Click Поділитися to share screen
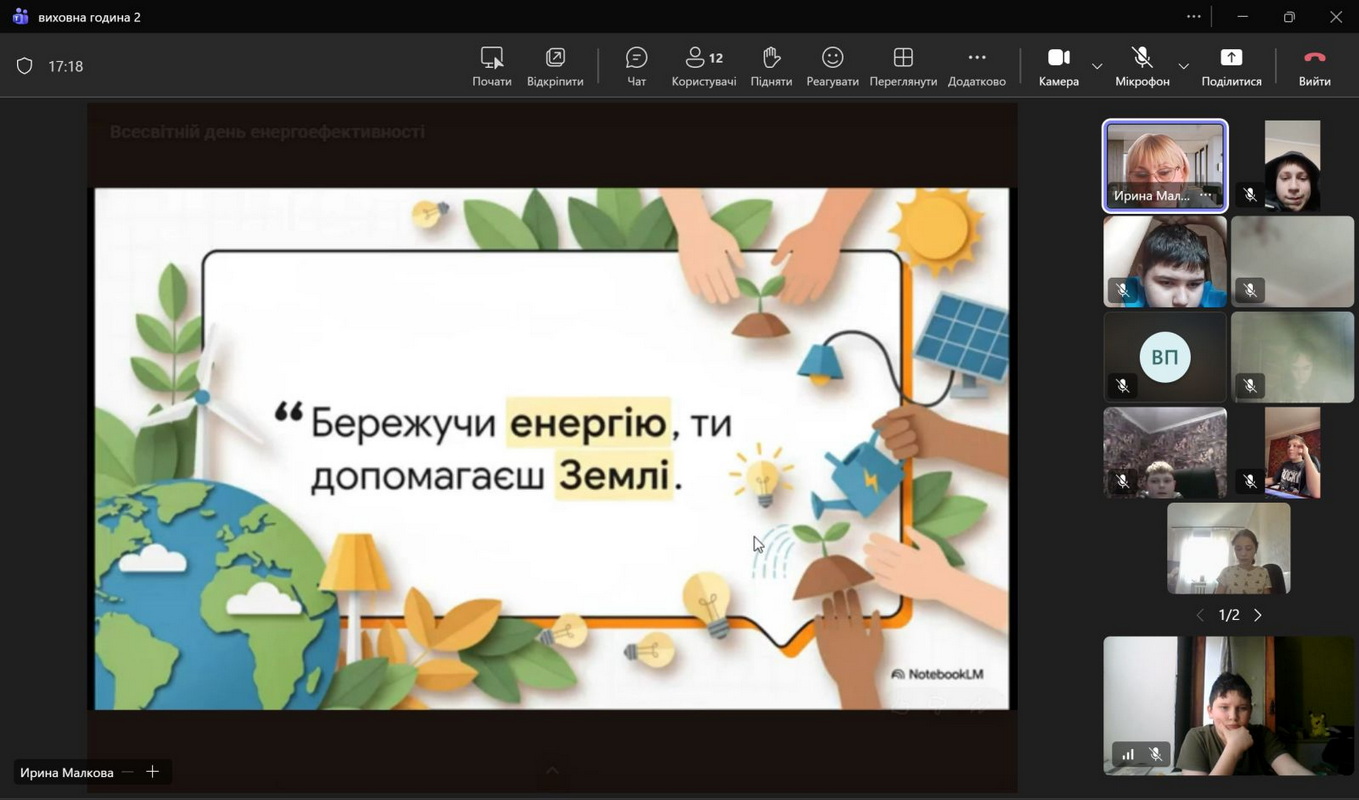 [x=1231, y=66]
